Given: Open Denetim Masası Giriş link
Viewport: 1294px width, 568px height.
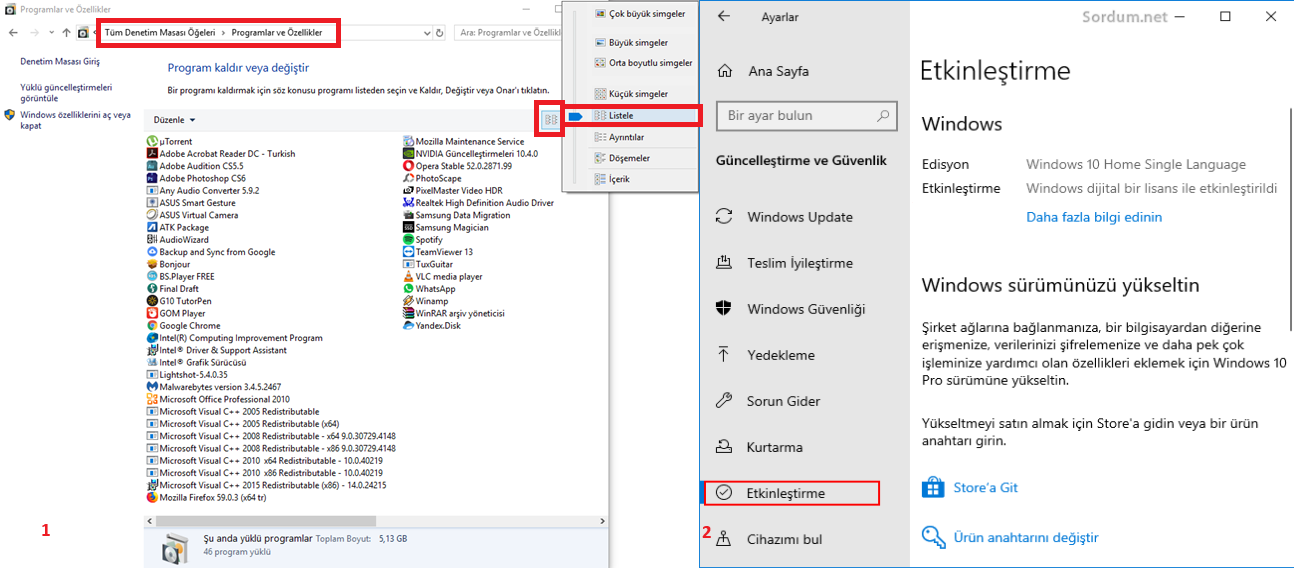Looking at the screenshot, I should pos(60,62).
